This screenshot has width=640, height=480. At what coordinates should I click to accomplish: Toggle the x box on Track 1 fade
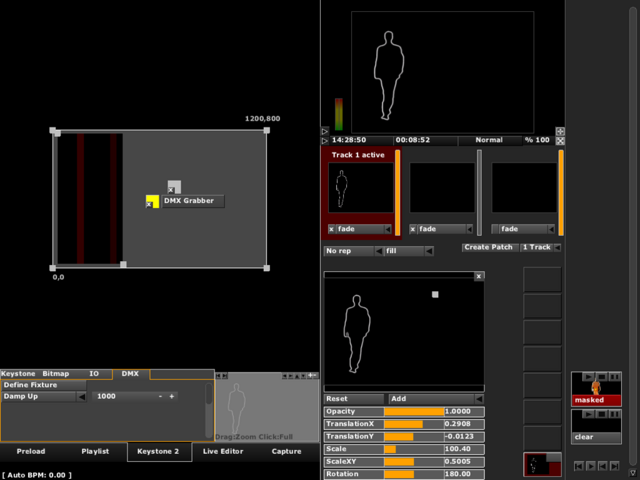tap(332, 229)
